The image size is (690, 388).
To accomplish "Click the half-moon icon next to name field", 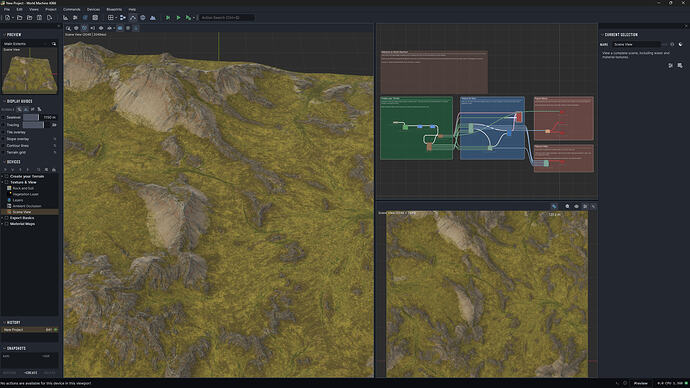I will point(680,44).
